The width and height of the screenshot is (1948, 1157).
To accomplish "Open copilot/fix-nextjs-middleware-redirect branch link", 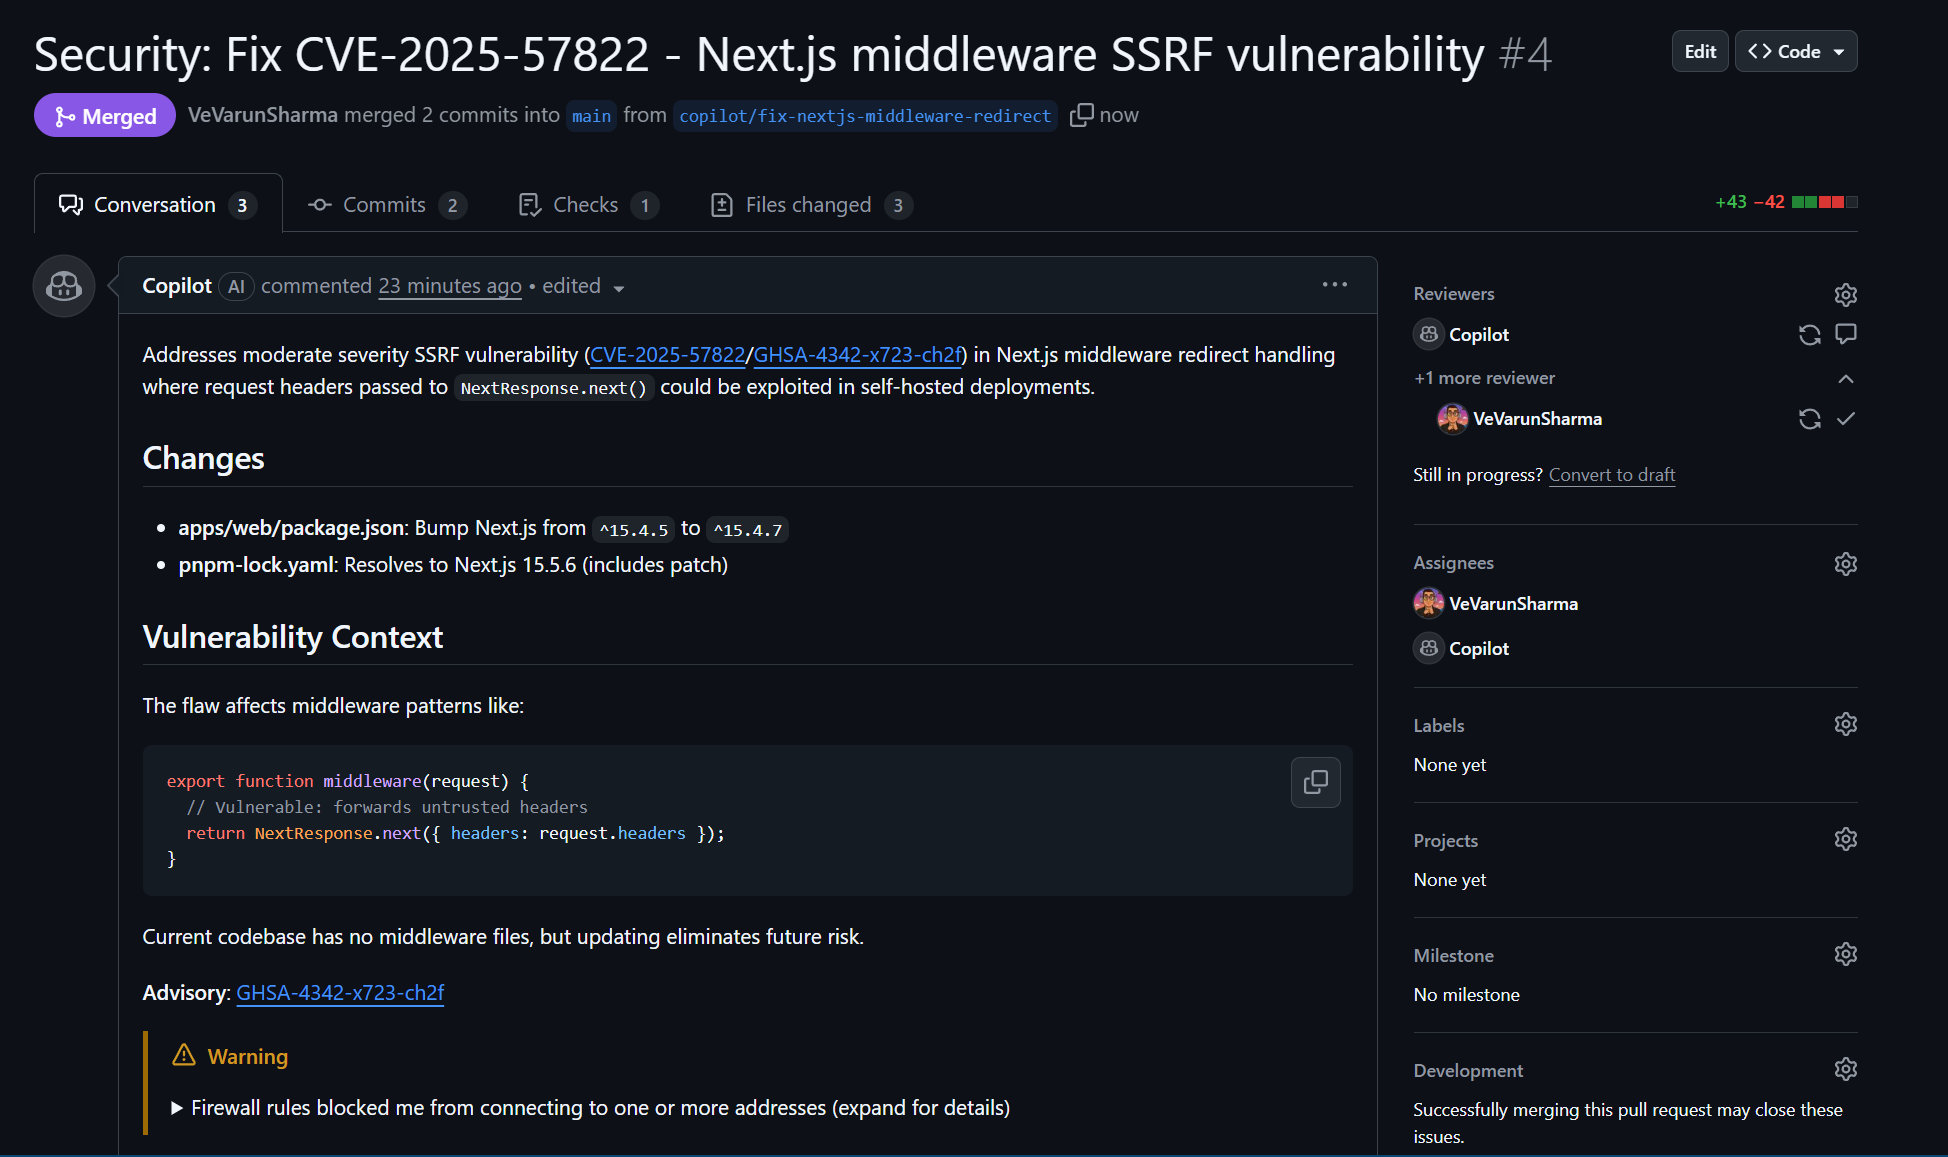I will coord(865,116).
